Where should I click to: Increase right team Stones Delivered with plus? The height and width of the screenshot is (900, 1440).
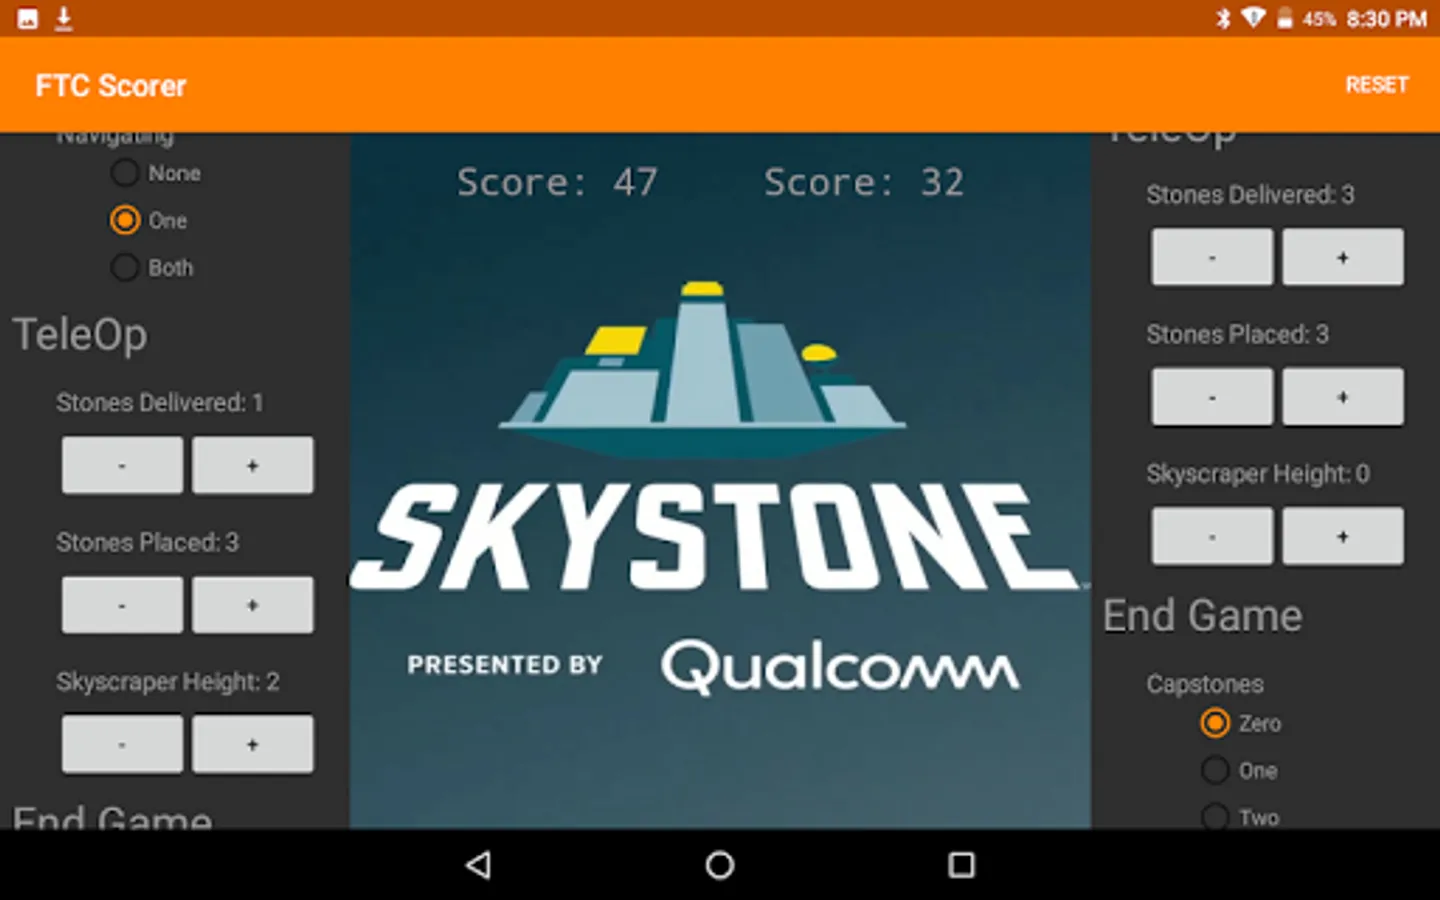[1343, 257]
